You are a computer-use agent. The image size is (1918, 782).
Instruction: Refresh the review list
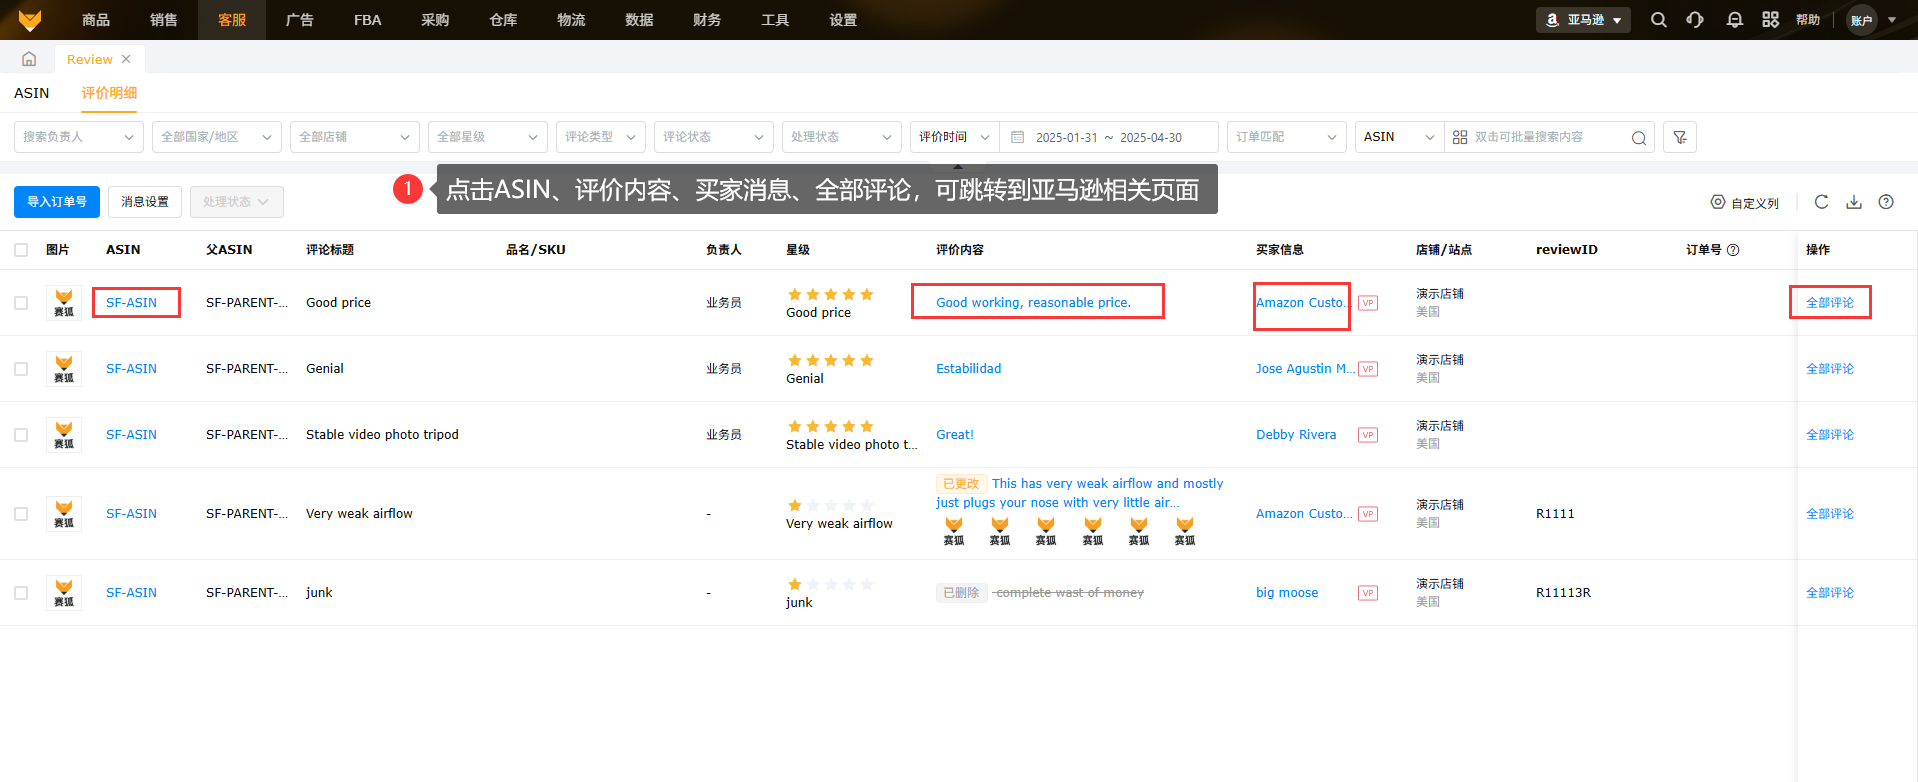pos(1821,202)
